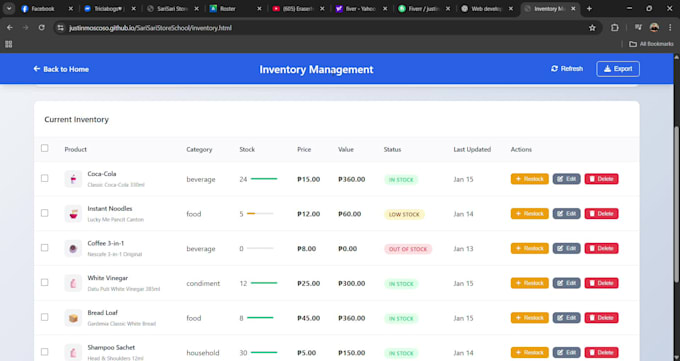The image size is (680, 361).
Task: Check the Shampoo Sachet row checkbox
Action: (x=45, y=352)
